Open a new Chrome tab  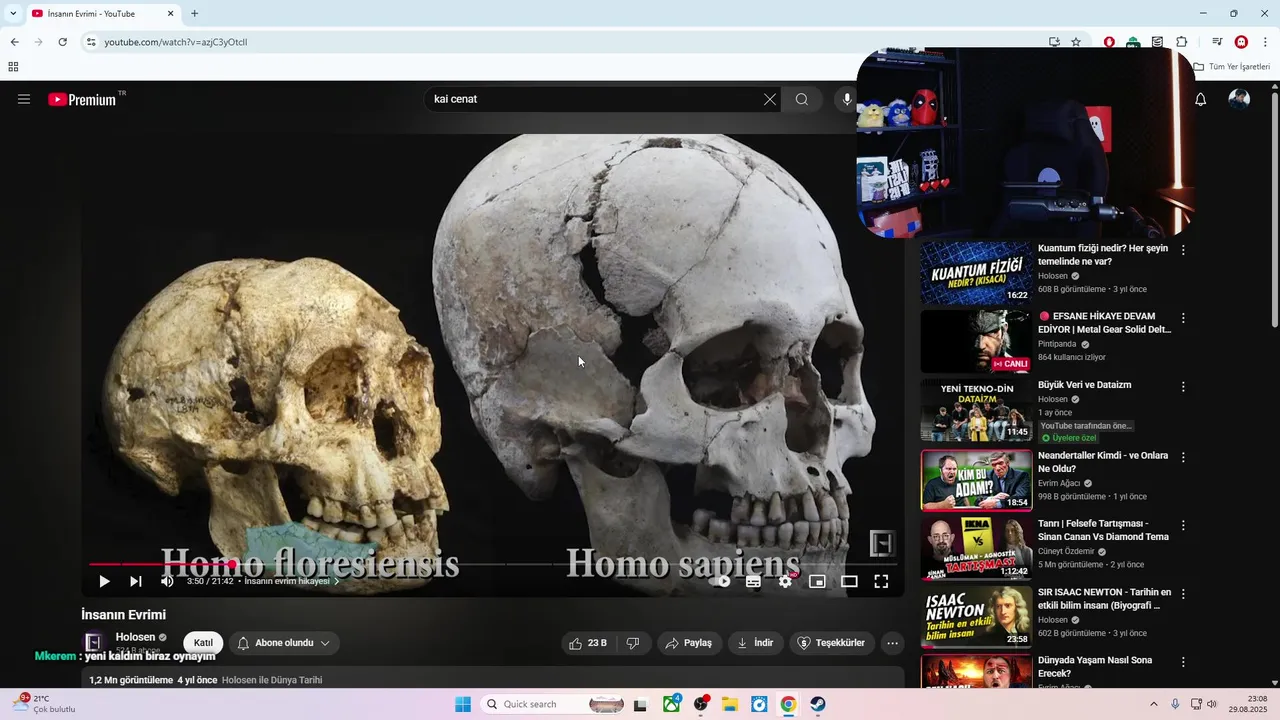[194, 13]
